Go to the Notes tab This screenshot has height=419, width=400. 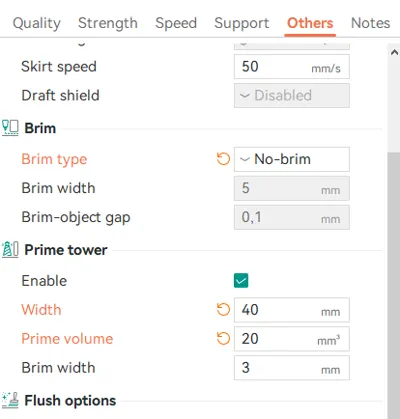(370, 23)
